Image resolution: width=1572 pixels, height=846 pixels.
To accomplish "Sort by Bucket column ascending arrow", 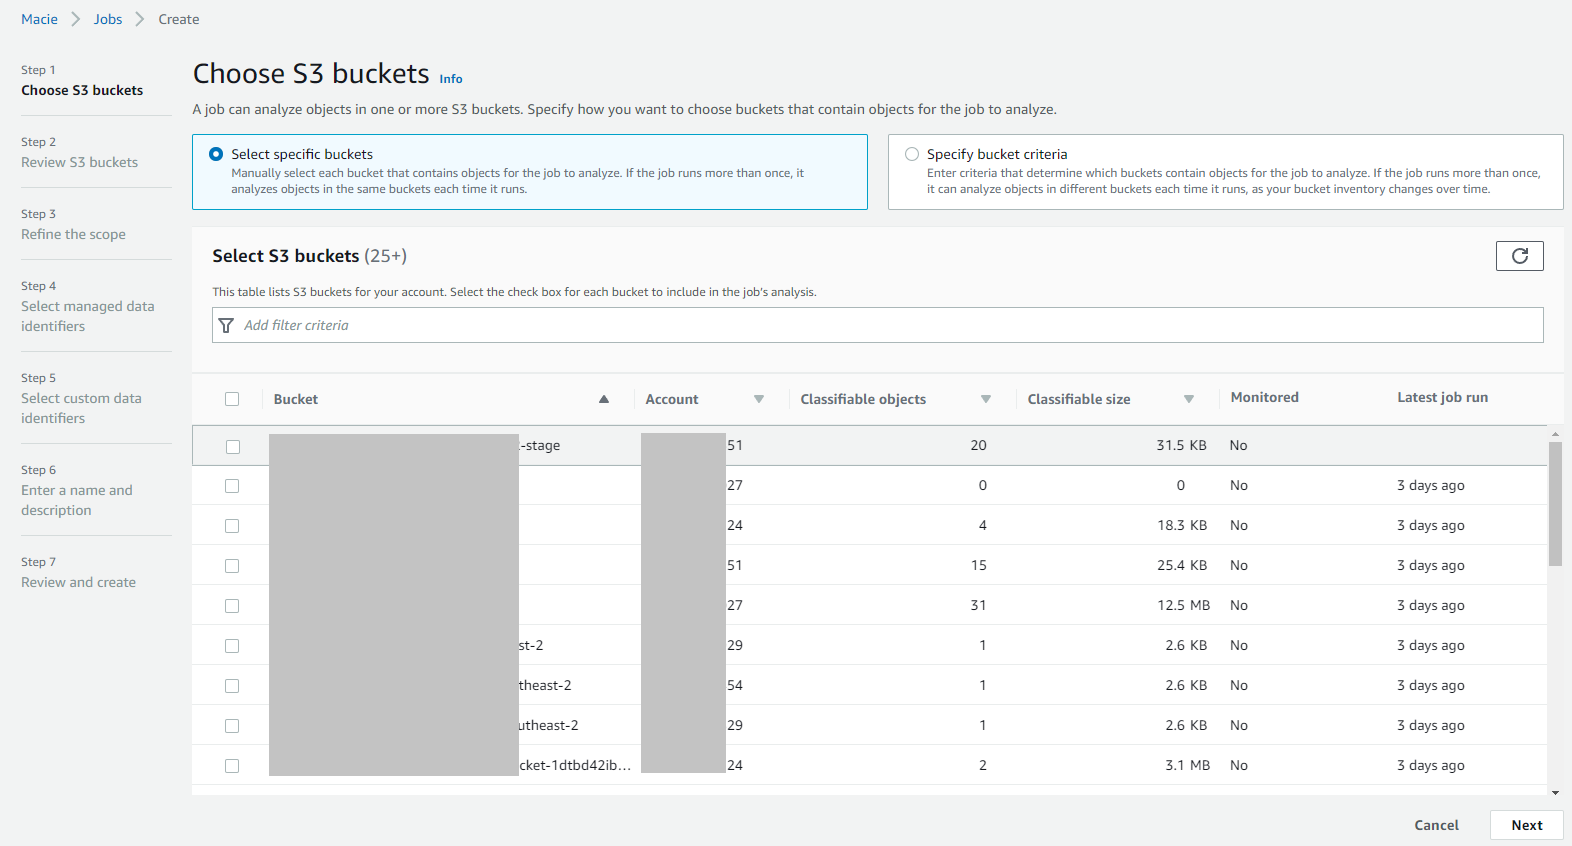I will [x=604, y=399].
